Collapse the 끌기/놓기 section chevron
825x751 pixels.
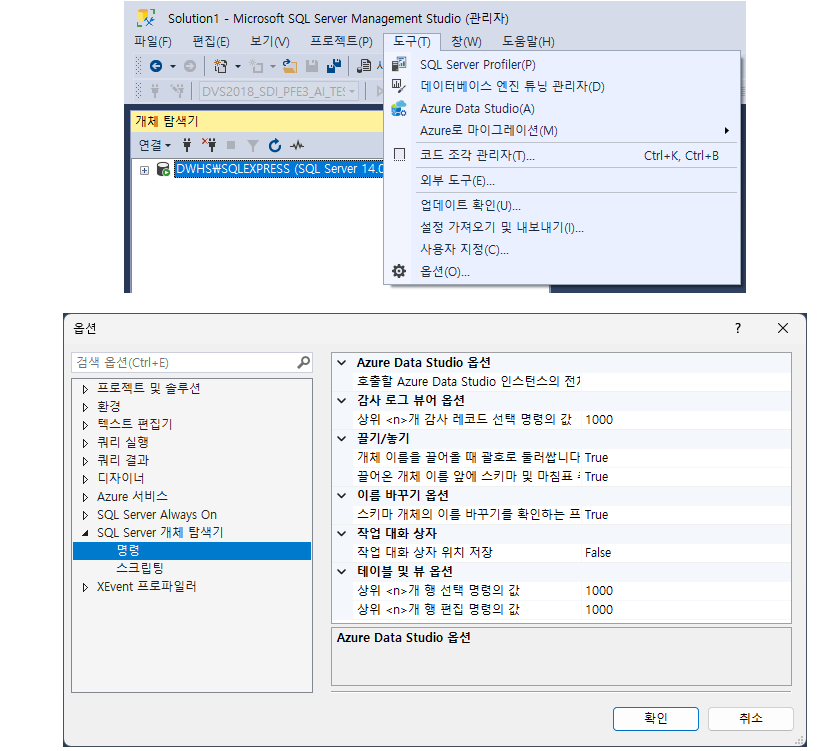342,438
